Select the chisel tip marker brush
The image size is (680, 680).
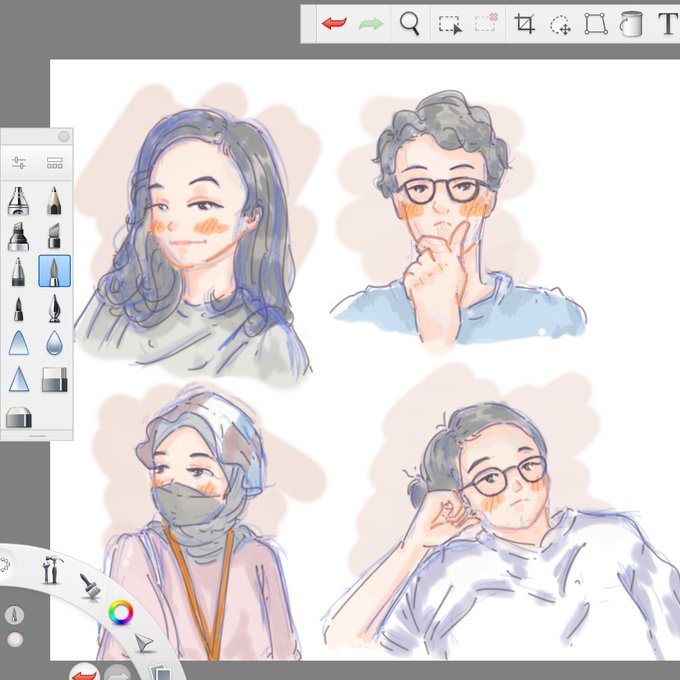coord(54,236)
